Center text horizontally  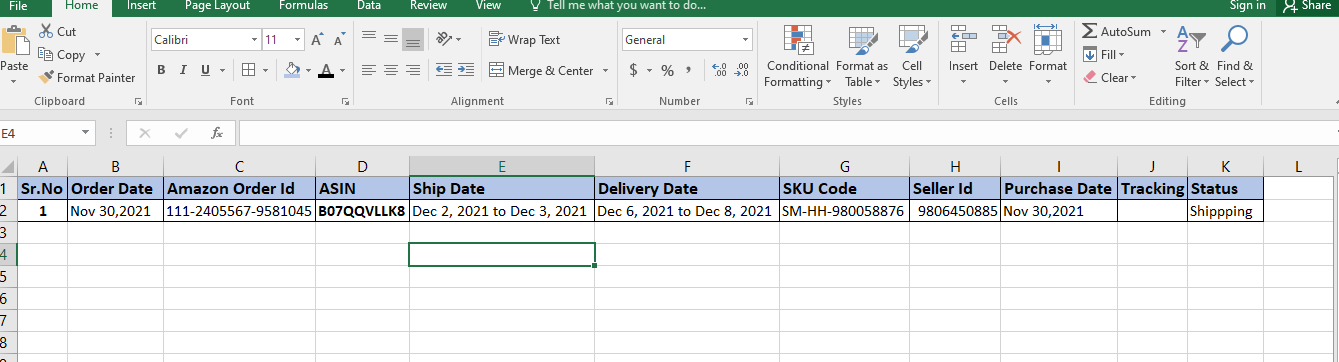tap(390, 70)
